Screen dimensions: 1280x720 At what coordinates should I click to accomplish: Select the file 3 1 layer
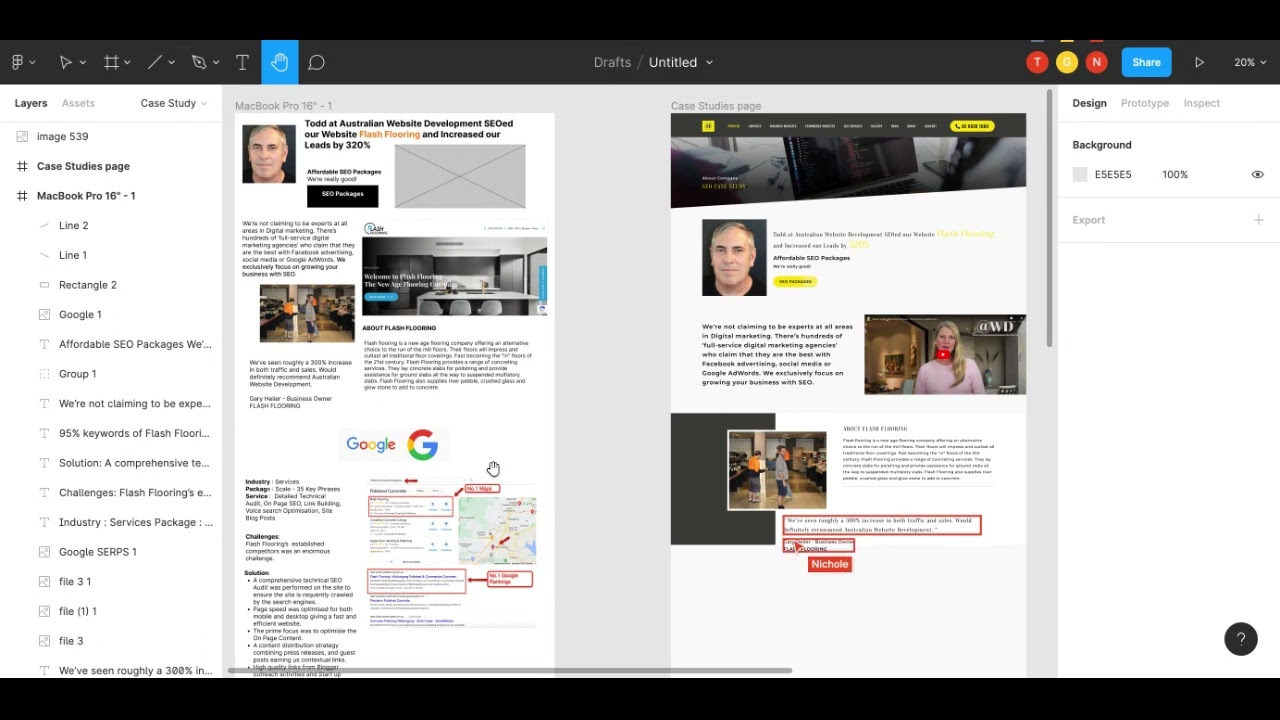pyautogui.click(x=111, y=581)
